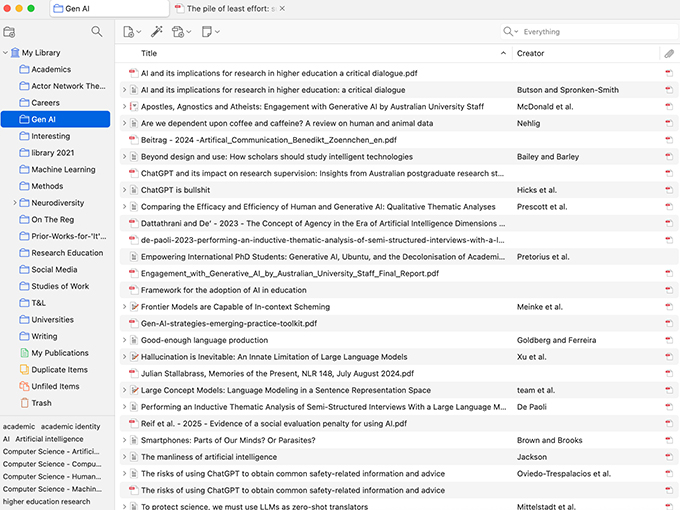This screenshot has height=510, width=680.
Task: Open the New Note toolbar menu
Action: pos(209,32)
